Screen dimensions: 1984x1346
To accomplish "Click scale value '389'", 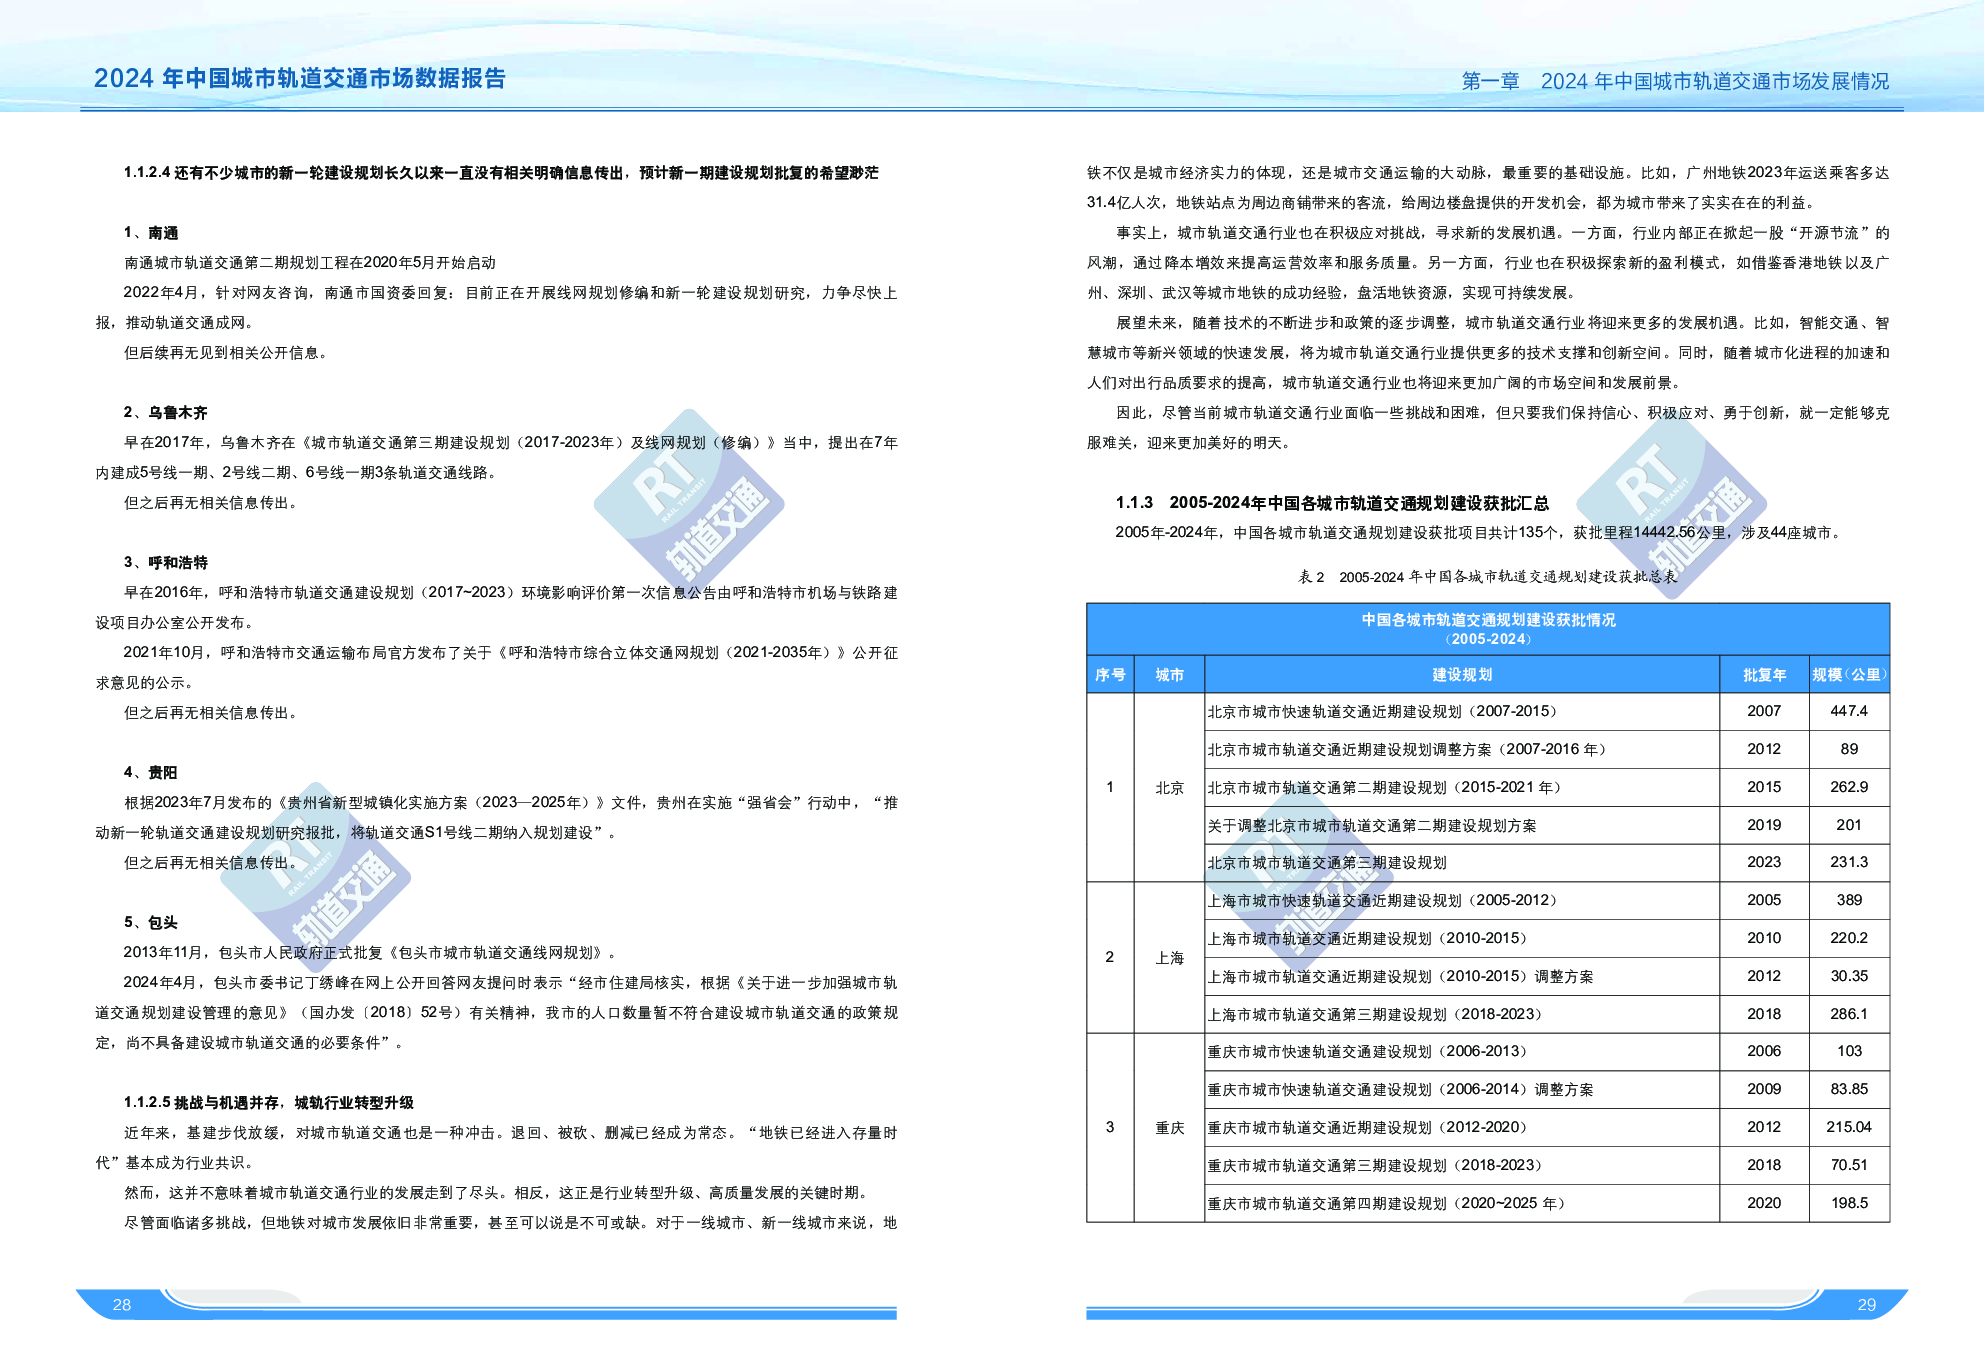I will 1849,900.
